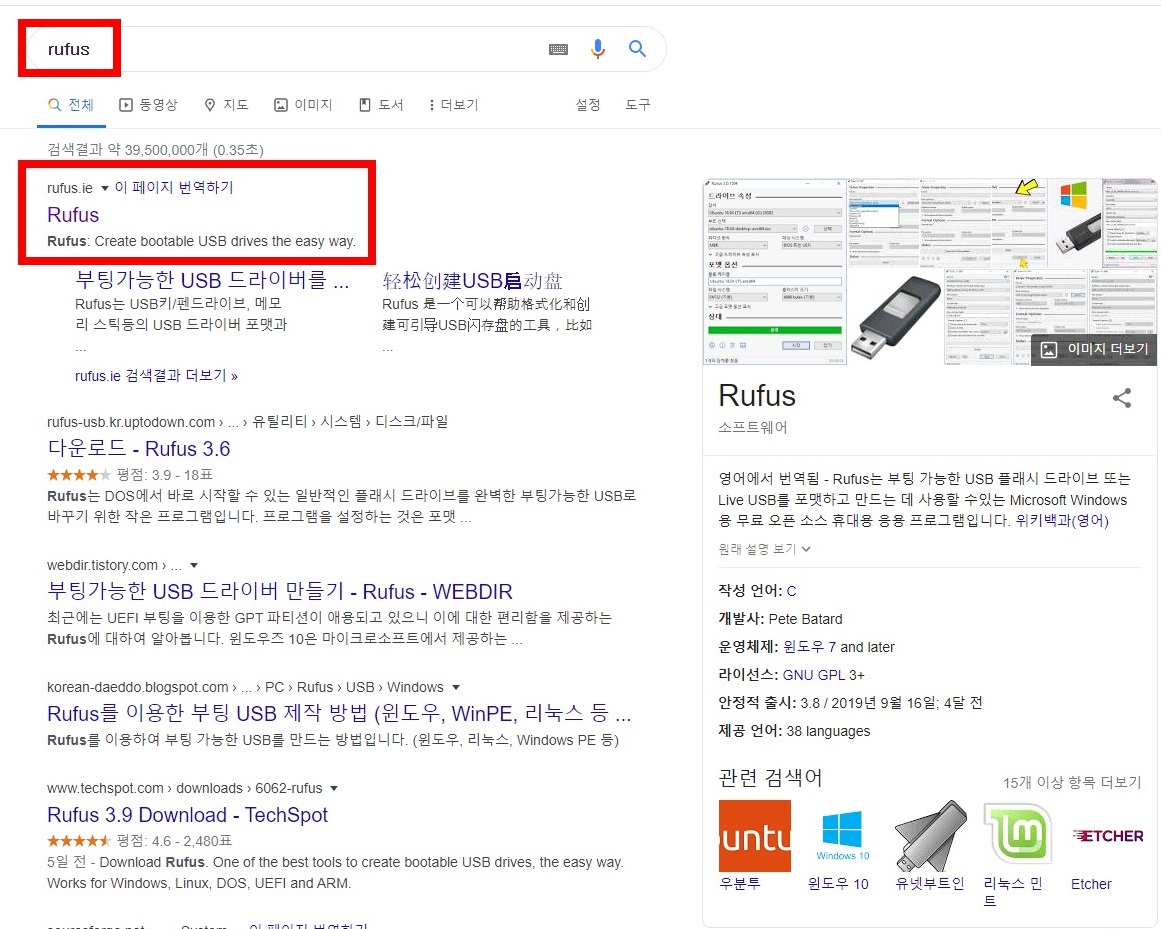
Task: Click the Ubuntu logo related search
Action: (755, 836)
